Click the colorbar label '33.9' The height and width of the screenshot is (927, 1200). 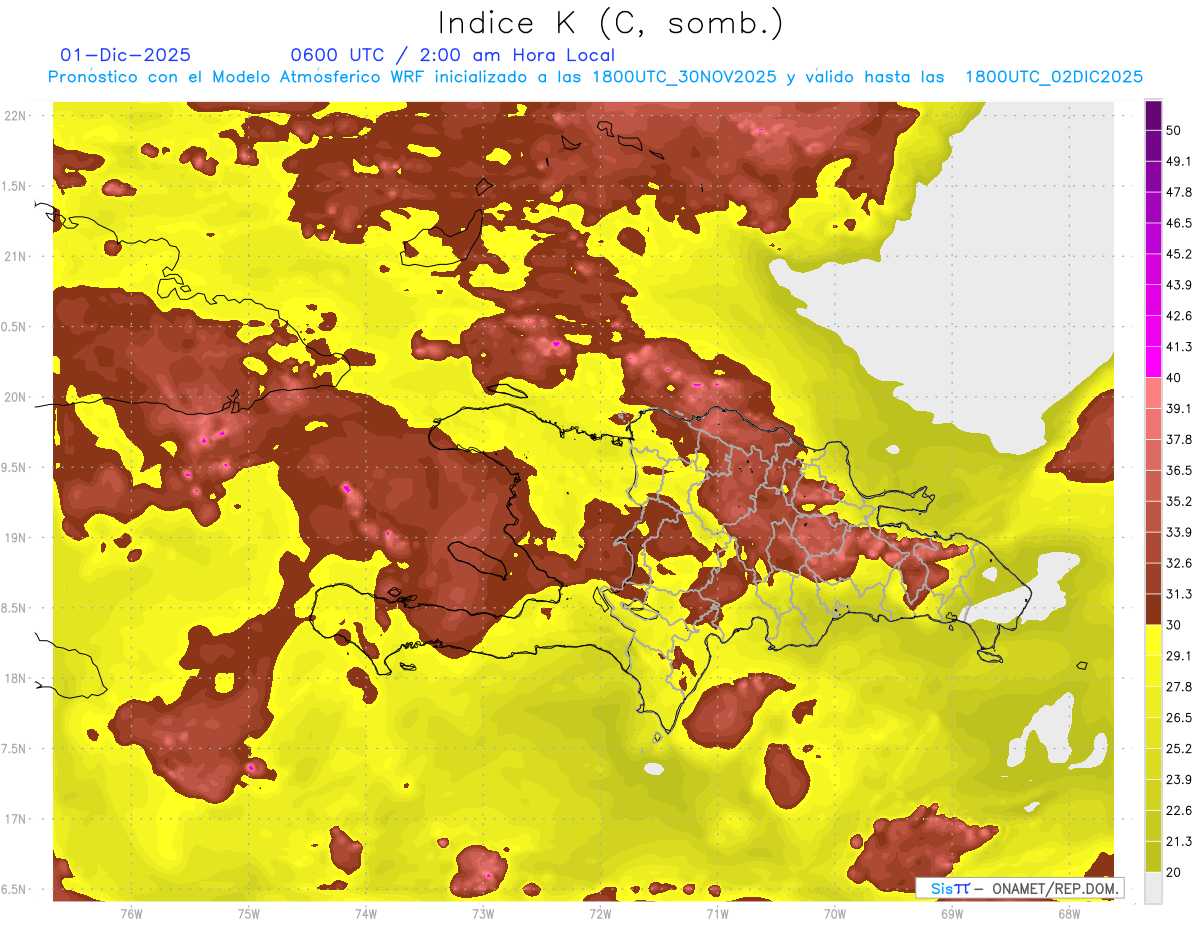pos(1179,532)
